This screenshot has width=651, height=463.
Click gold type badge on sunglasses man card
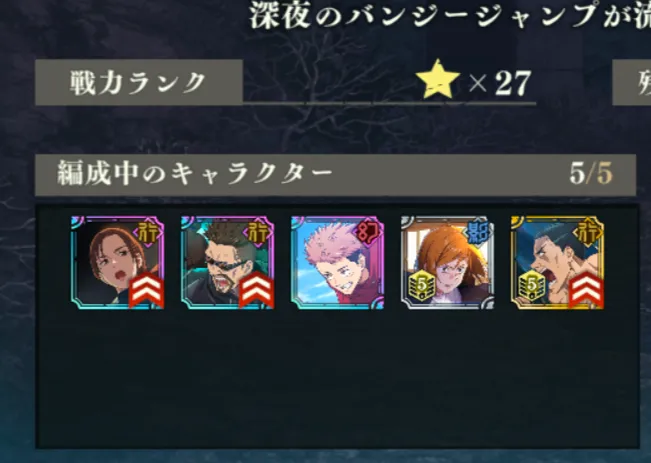(x=258, y=233)
